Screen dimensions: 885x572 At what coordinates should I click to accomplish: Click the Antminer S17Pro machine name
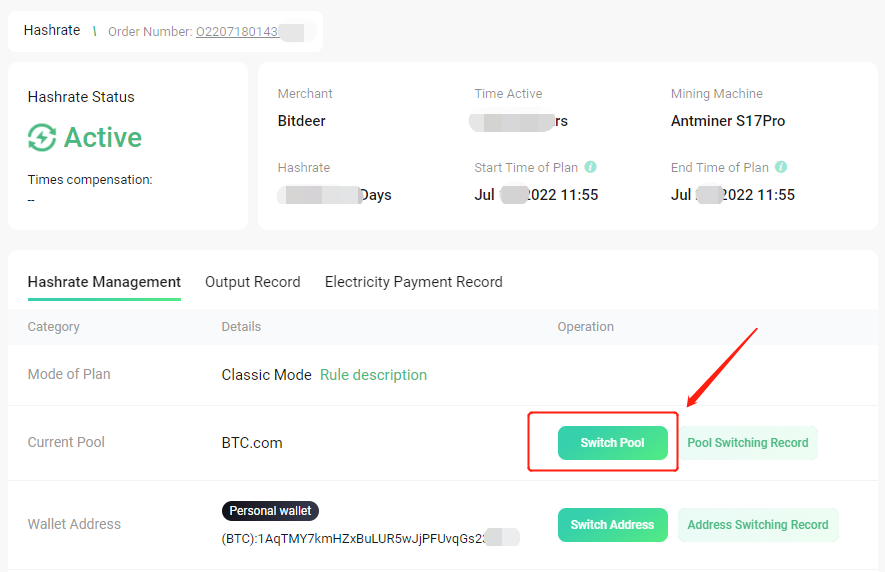[728, 121]
